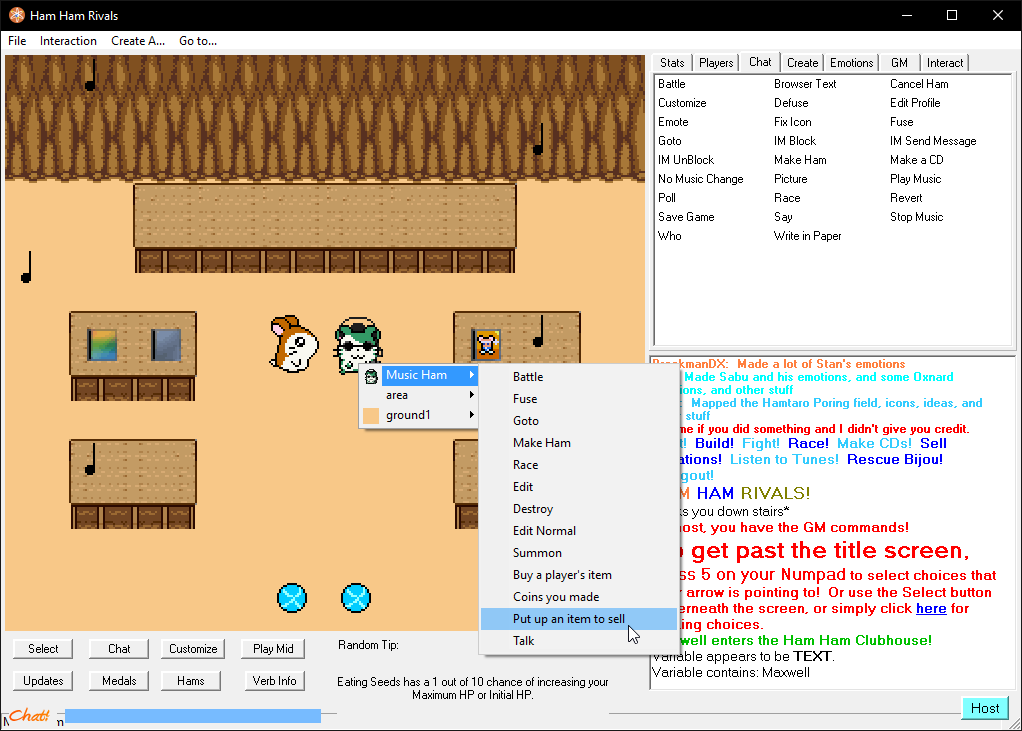Run the IM Send Message verb

click(x=933, y=141)
